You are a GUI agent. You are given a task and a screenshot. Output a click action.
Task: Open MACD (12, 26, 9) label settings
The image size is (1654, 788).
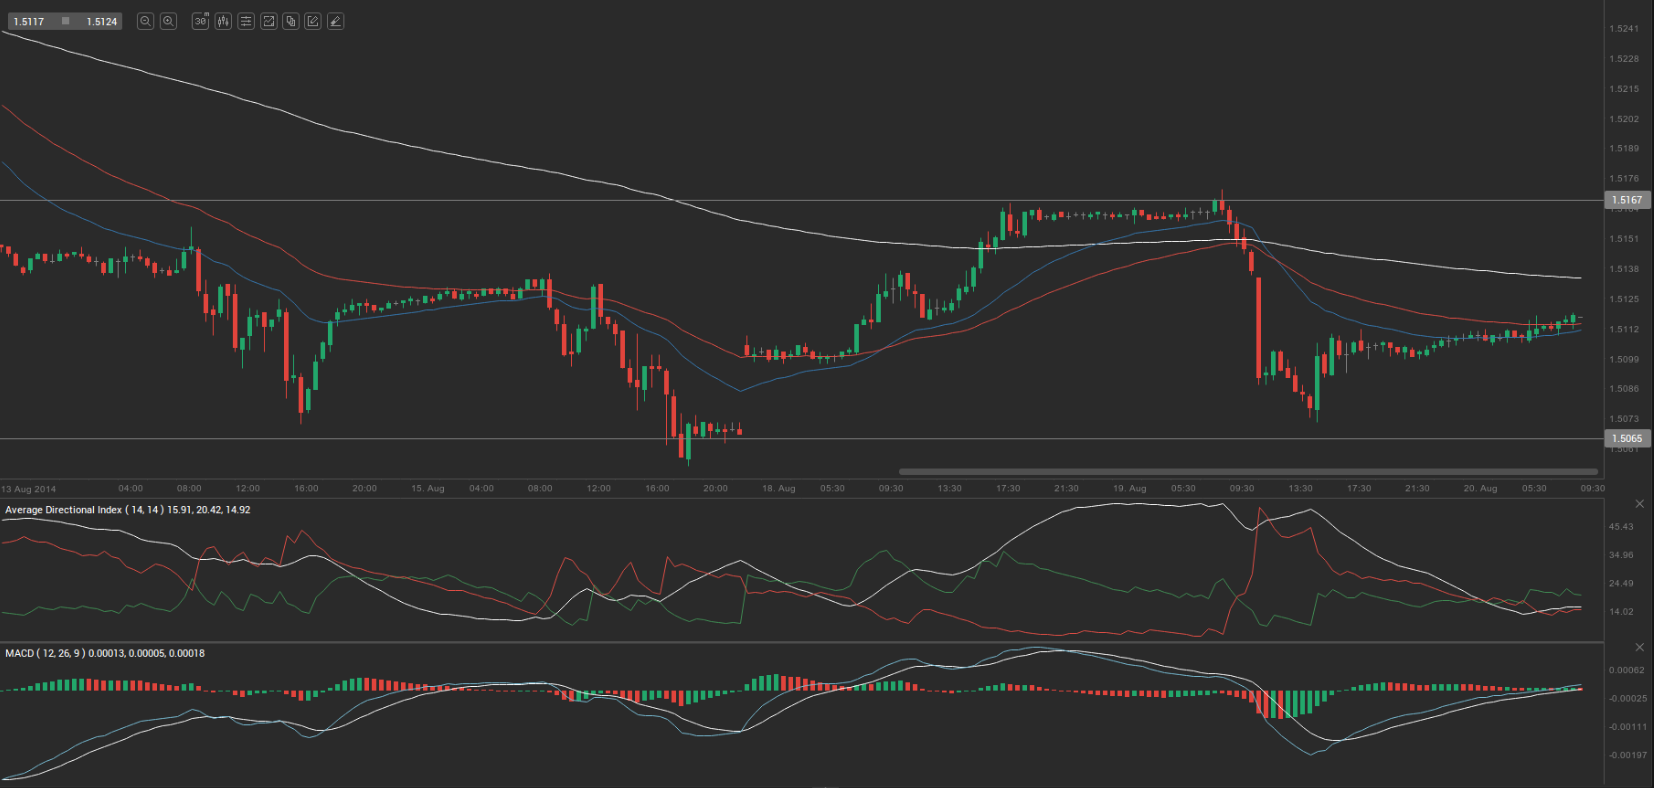point(104,653)
